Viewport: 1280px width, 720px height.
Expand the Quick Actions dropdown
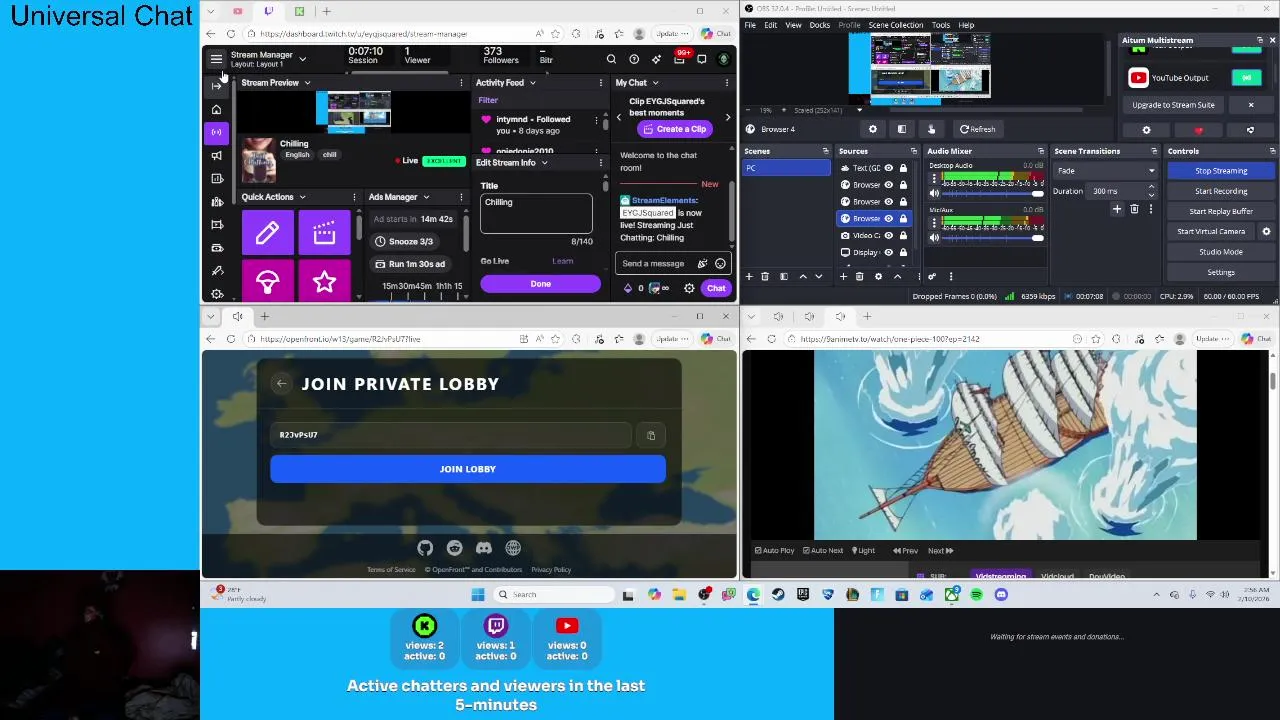pyautogui.click(x=302, y=197)
